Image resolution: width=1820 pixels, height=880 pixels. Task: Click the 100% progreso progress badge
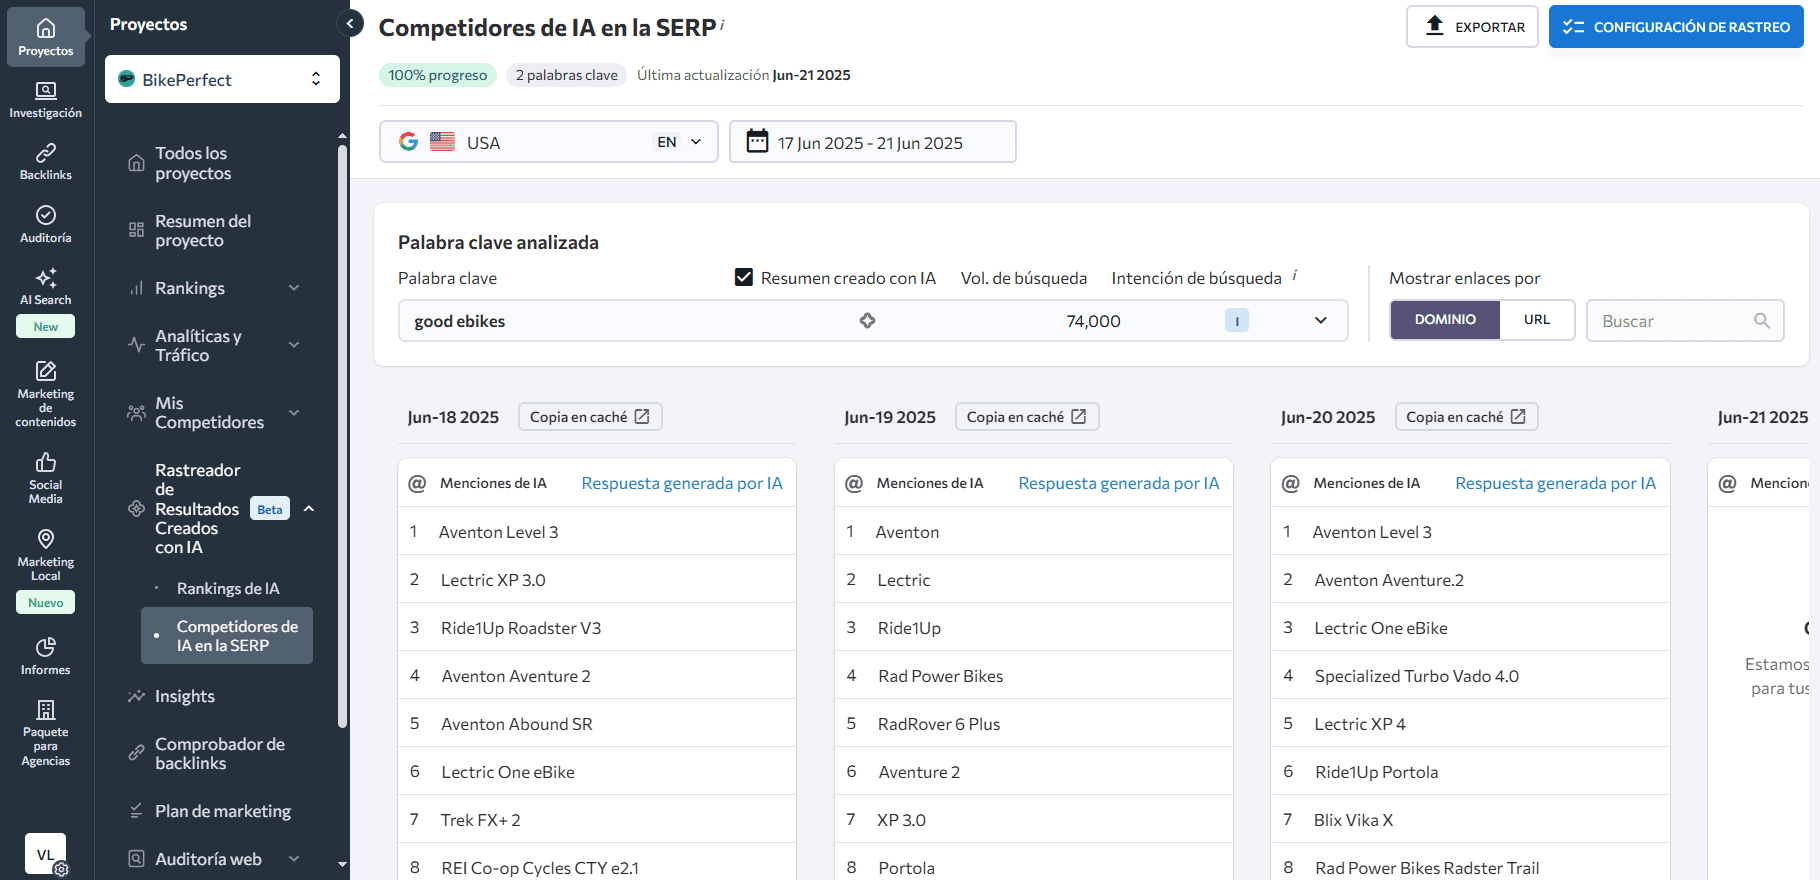[438, 75]
